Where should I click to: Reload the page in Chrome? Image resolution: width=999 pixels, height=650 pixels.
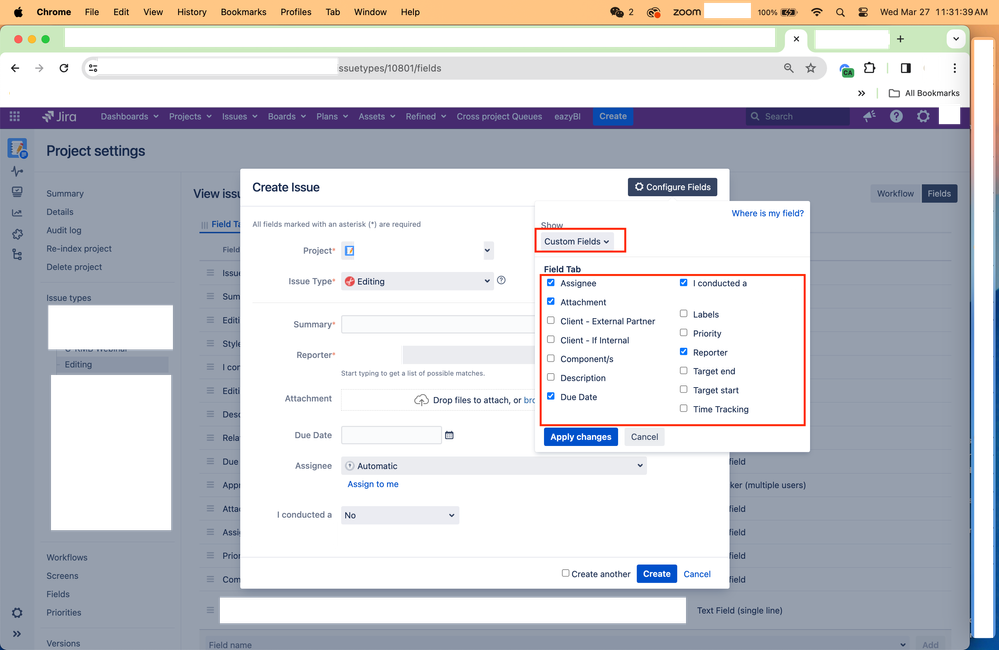(x=64, y=68)
